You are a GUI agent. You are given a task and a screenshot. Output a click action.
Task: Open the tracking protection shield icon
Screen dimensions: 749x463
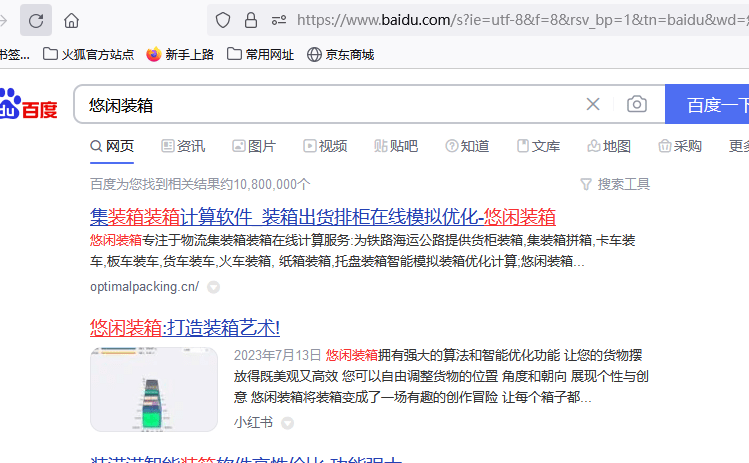223,20
